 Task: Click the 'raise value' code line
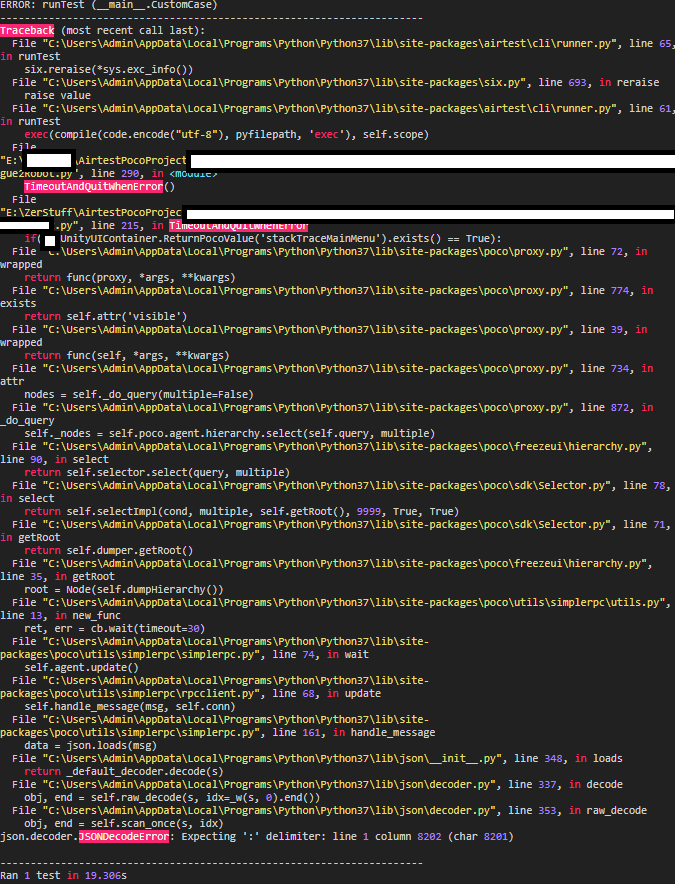coord(57,95)
